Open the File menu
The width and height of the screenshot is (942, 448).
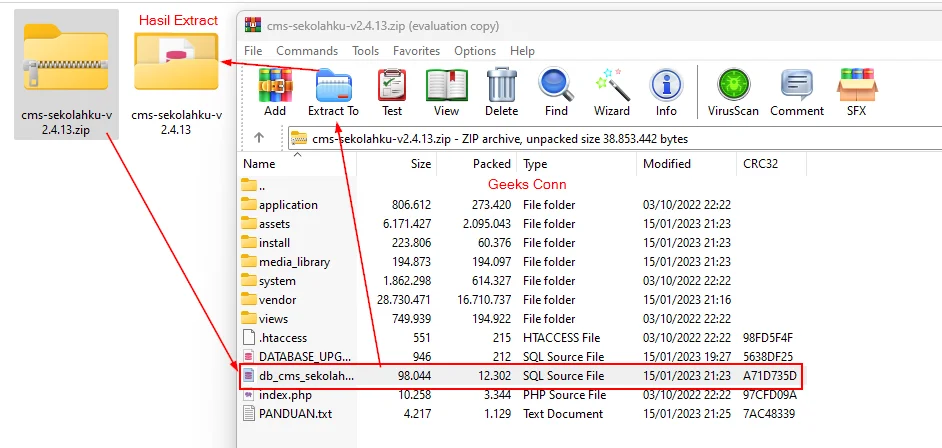[x=253, y=51]
